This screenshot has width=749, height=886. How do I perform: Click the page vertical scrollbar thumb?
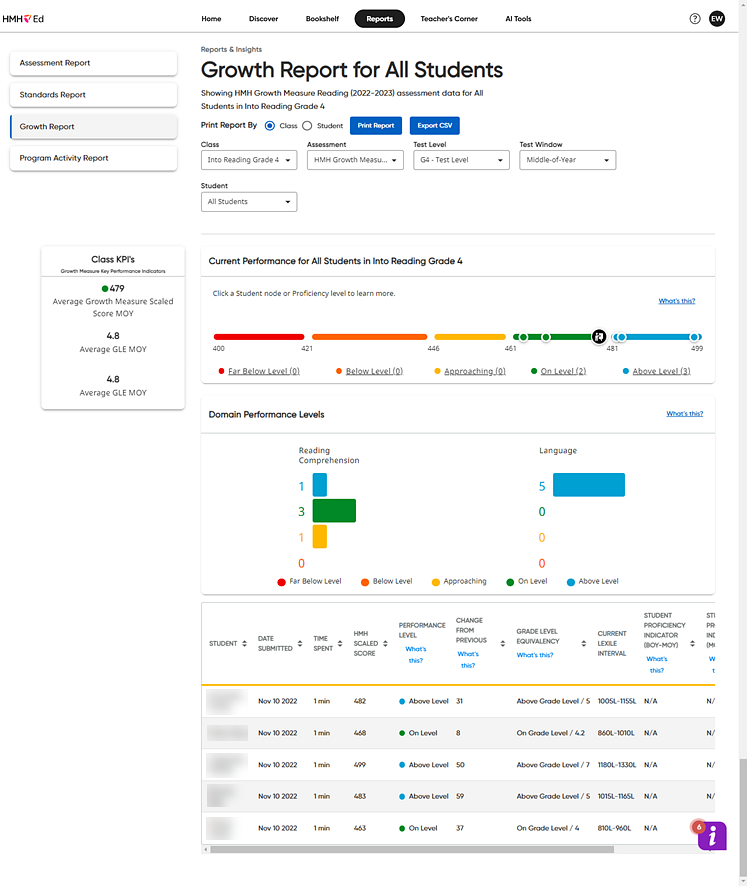point(743,818)
